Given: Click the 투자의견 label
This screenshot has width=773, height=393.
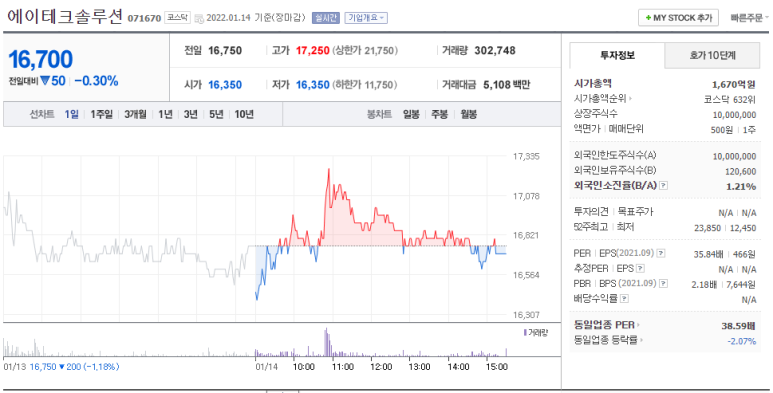Looking at the screenshot, I should tap(592, 212).
